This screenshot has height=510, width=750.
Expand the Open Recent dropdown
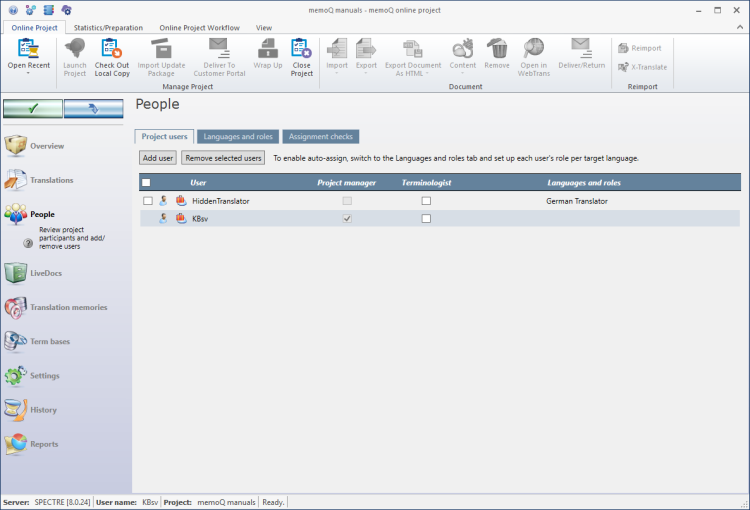(28, 73)
